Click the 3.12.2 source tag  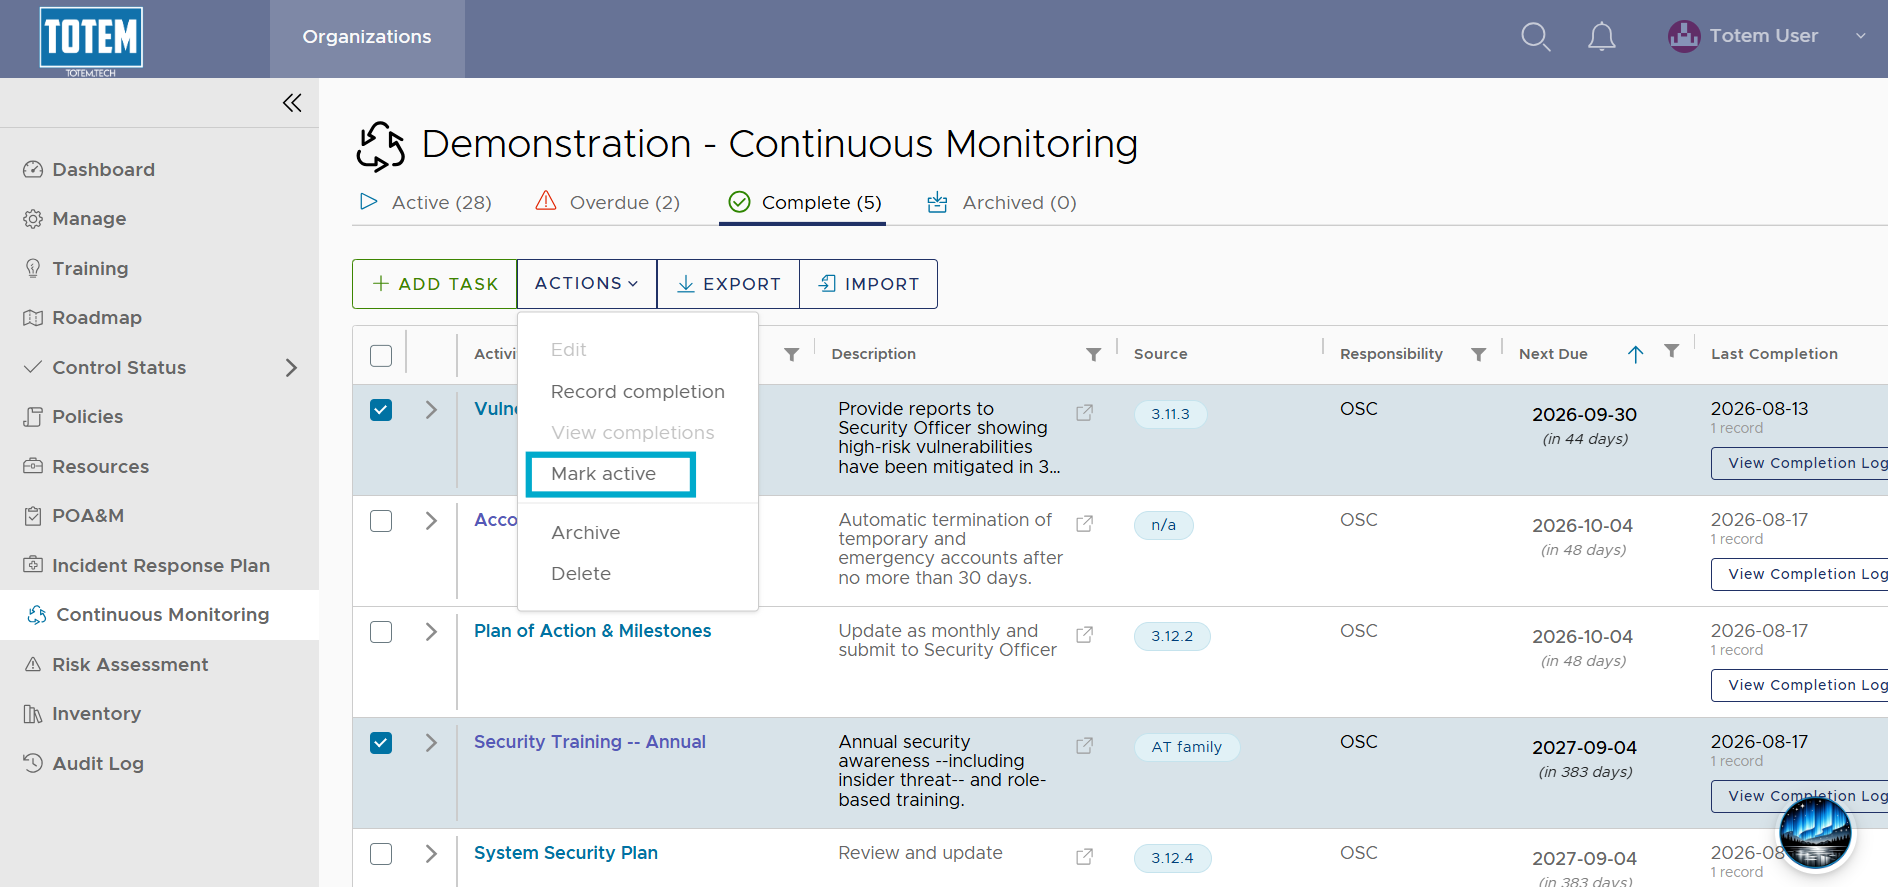click(1172, 636)
